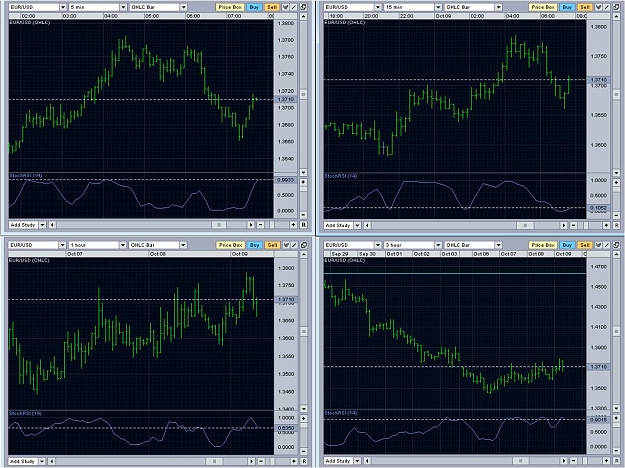The height and width of the screenshot is (468, 625).
Task: Click the 04:00 time label in 5 min chart
Action: click(x=111, y=16)
